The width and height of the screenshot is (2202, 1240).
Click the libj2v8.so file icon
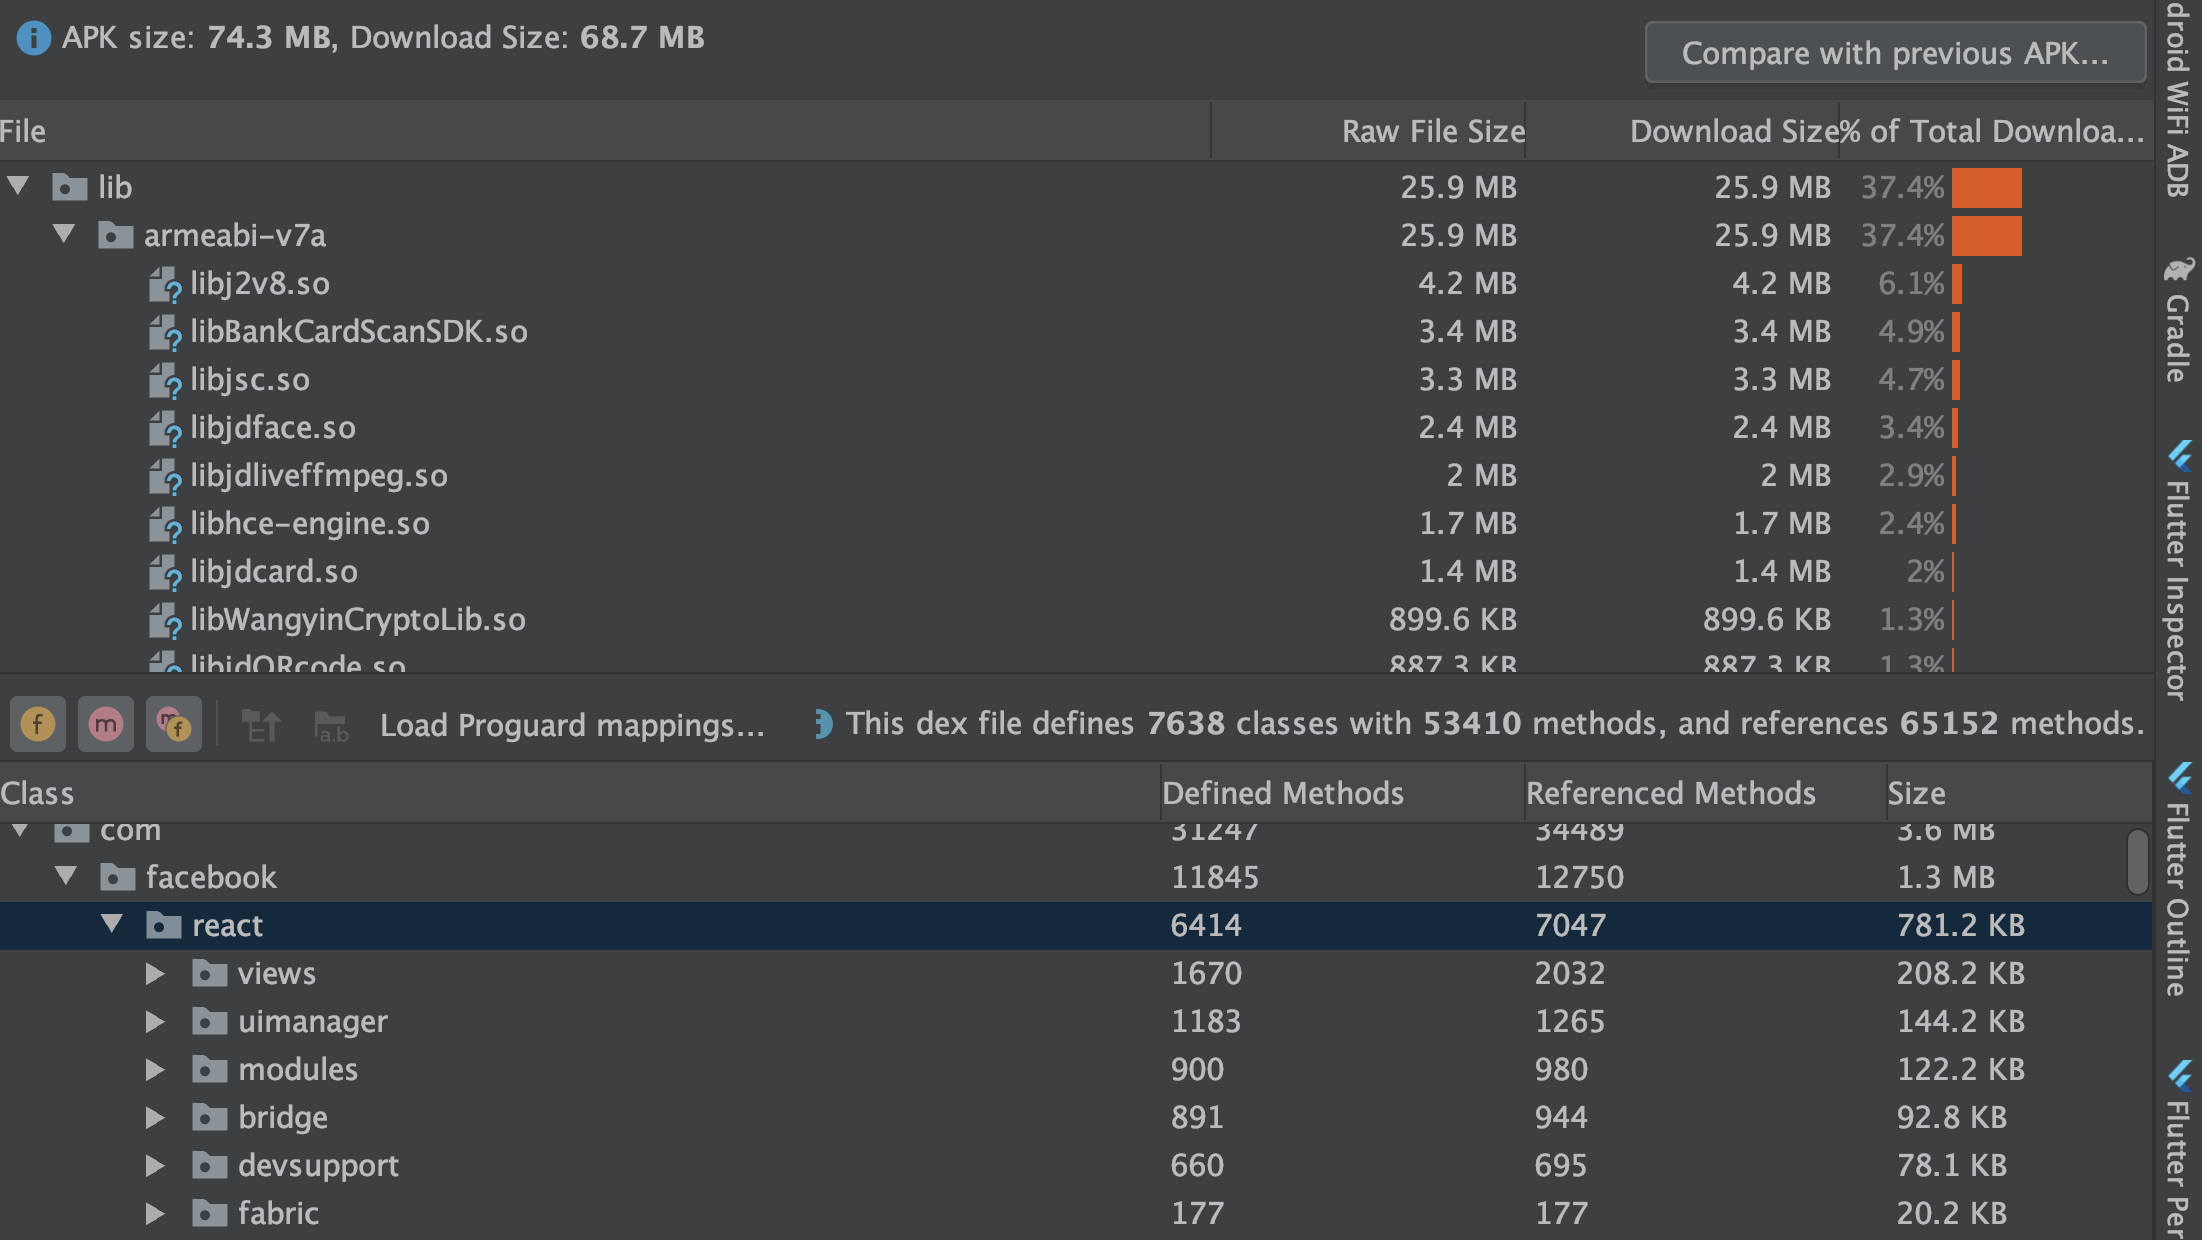click(x=165, y=284)
